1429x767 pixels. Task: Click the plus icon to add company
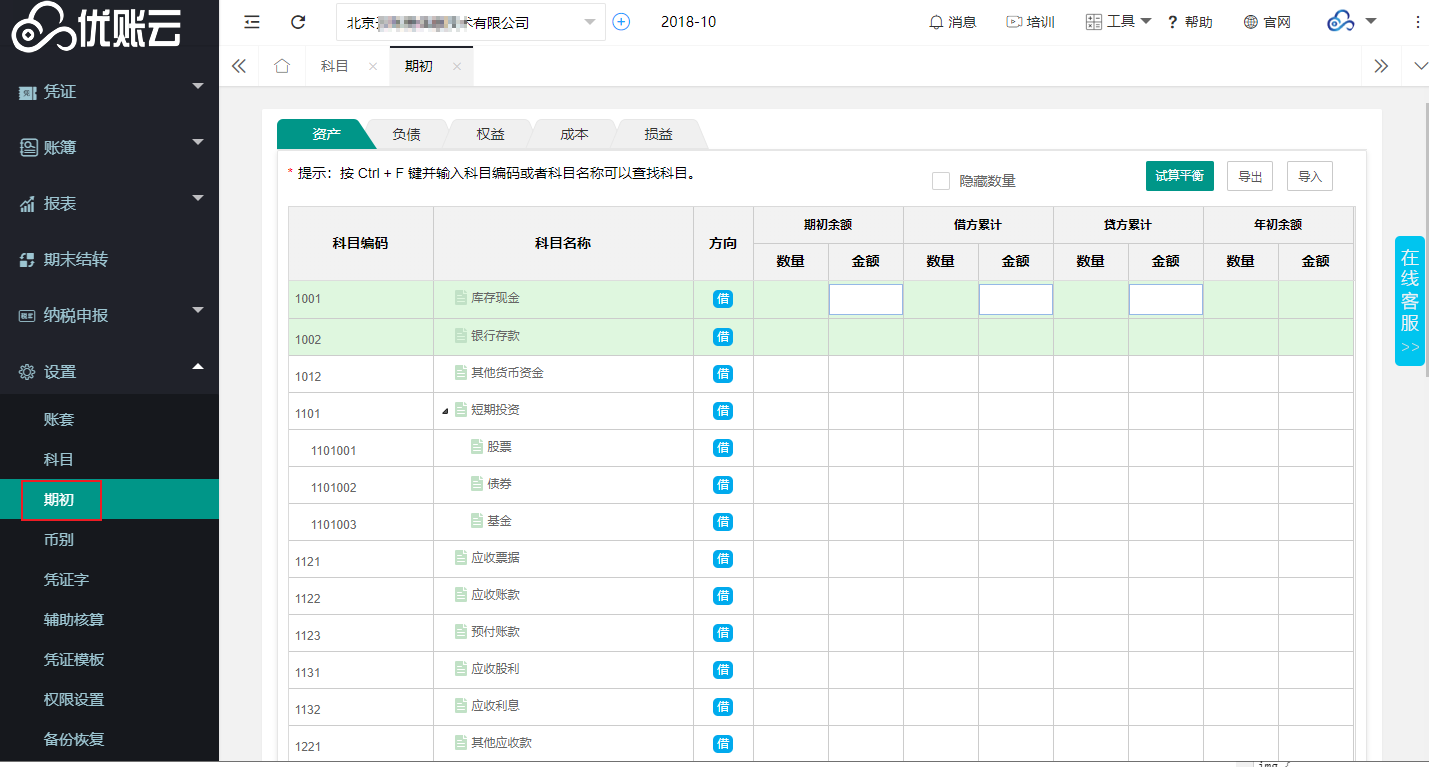tap(621, 22)
